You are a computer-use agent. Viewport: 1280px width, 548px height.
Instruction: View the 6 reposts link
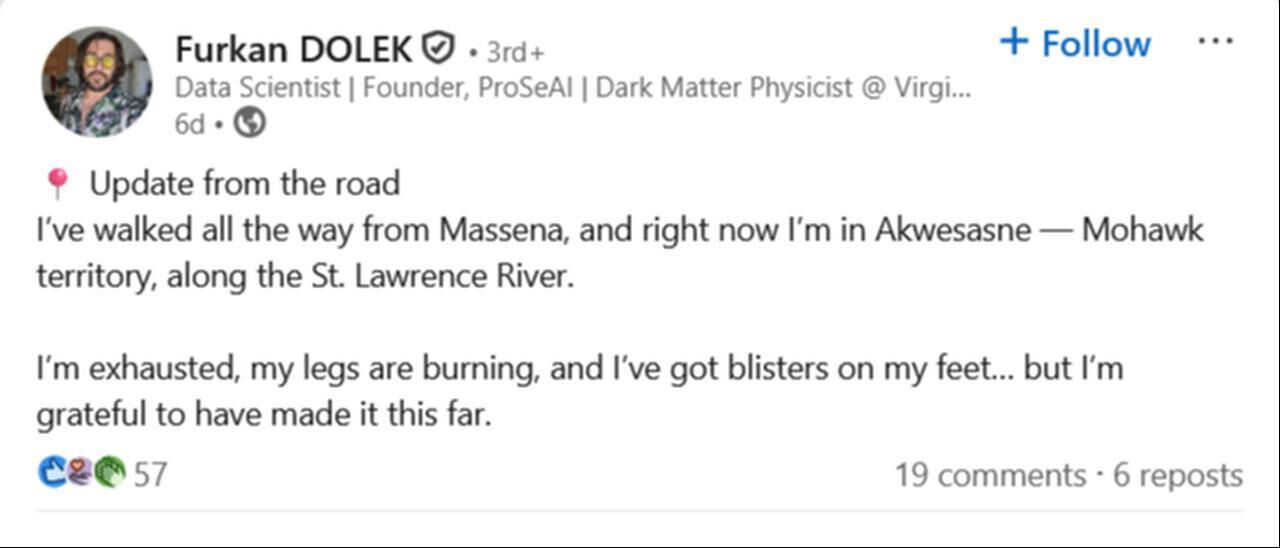pos(1178,475)
